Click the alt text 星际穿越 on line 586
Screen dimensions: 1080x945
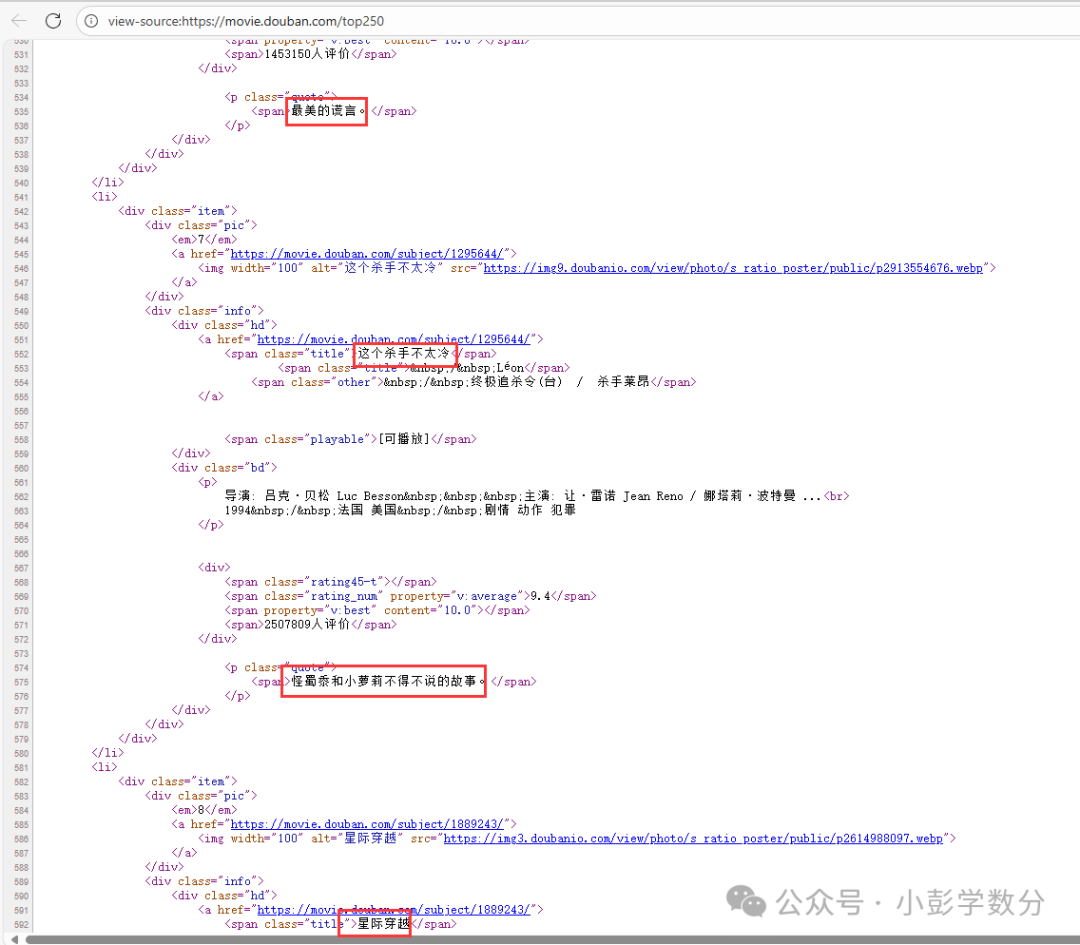click(371, 838)
